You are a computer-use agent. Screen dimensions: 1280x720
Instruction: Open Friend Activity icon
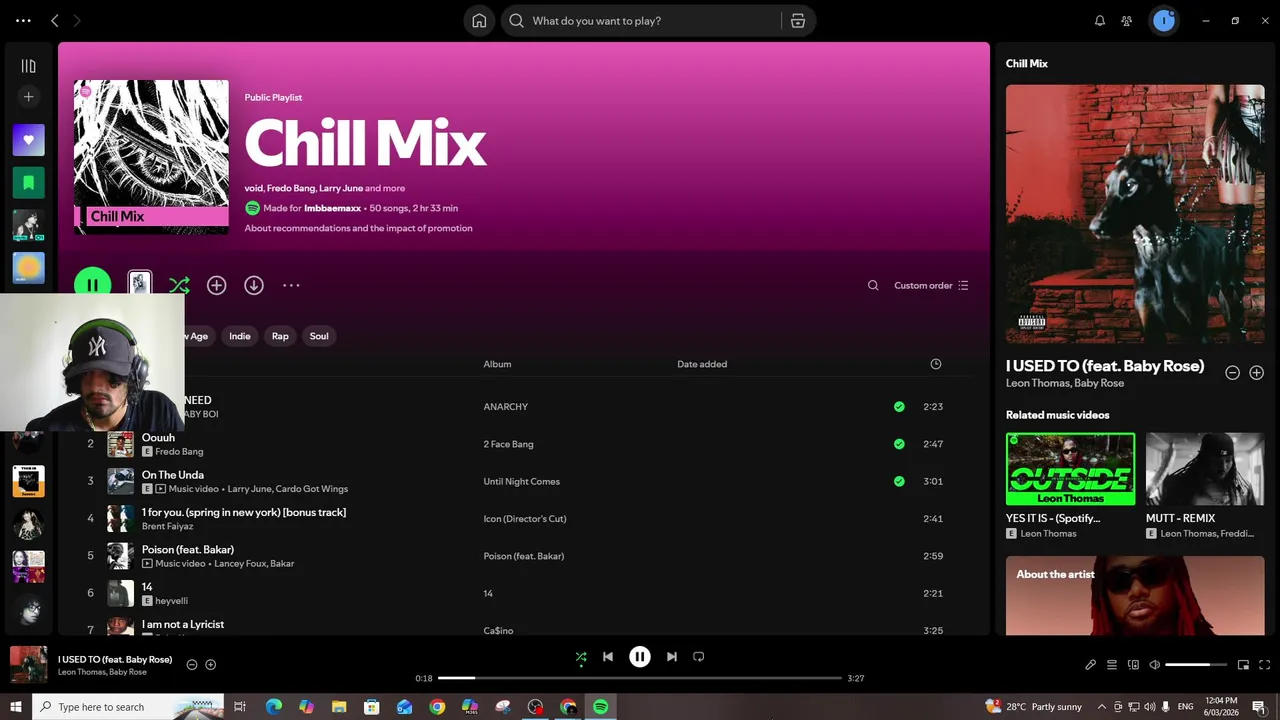coord(1127,21)
